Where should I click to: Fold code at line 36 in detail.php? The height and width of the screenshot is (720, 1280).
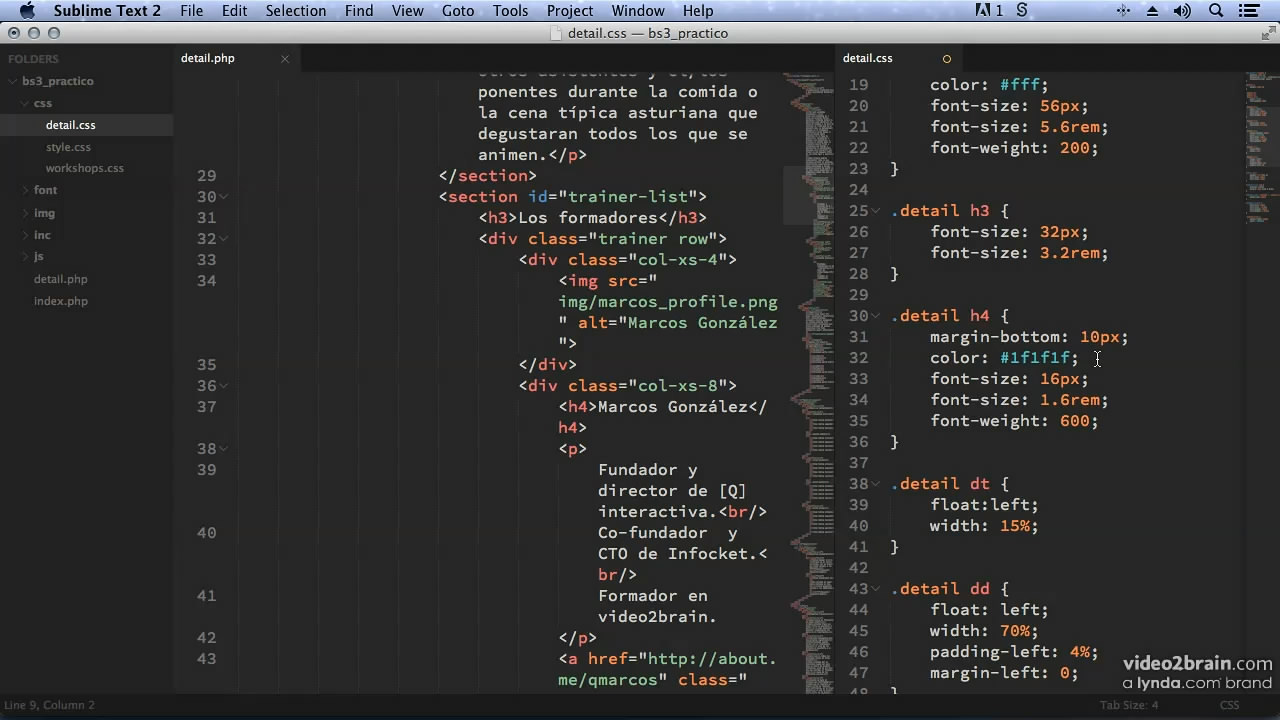click(x=224, y=386)
